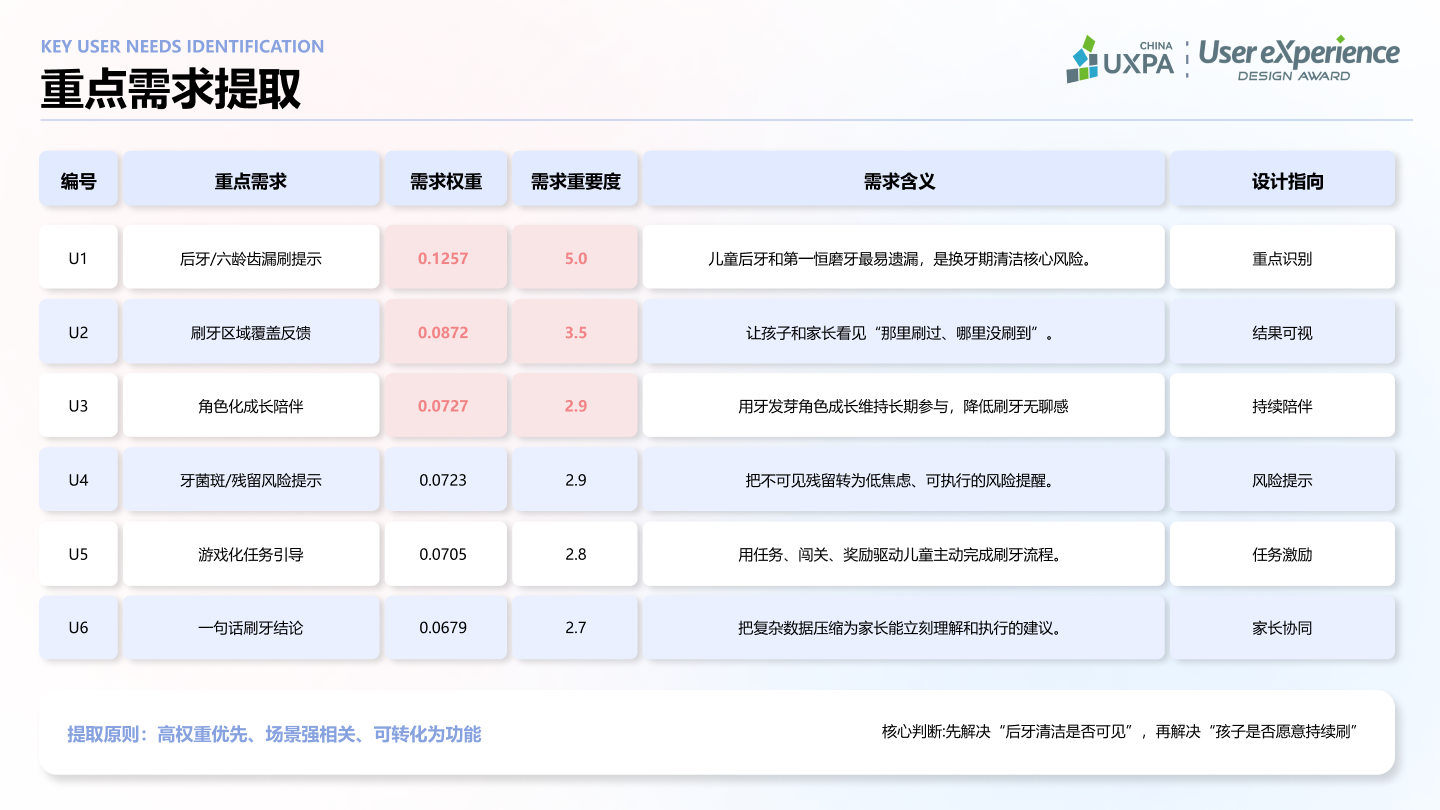The image size is (1440, 810).
Task: Select the cell 游戏化任务引导
Action: click(x=251, y=554)
